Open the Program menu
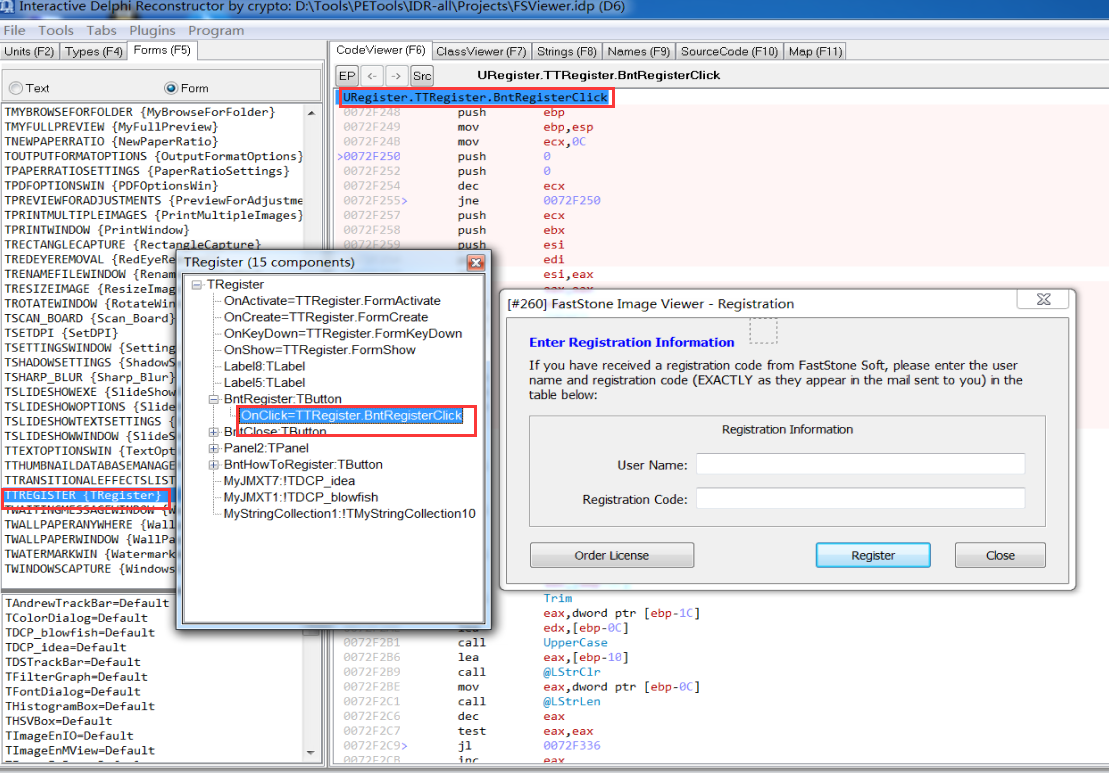 (216, 30)
